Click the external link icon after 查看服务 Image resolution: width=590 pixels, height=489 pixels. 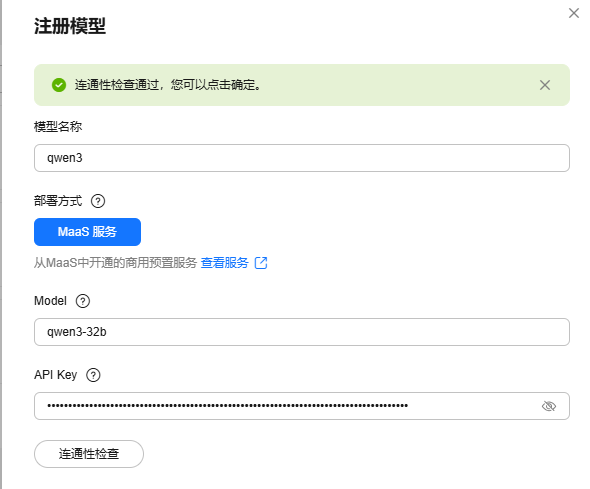point(261,263)
